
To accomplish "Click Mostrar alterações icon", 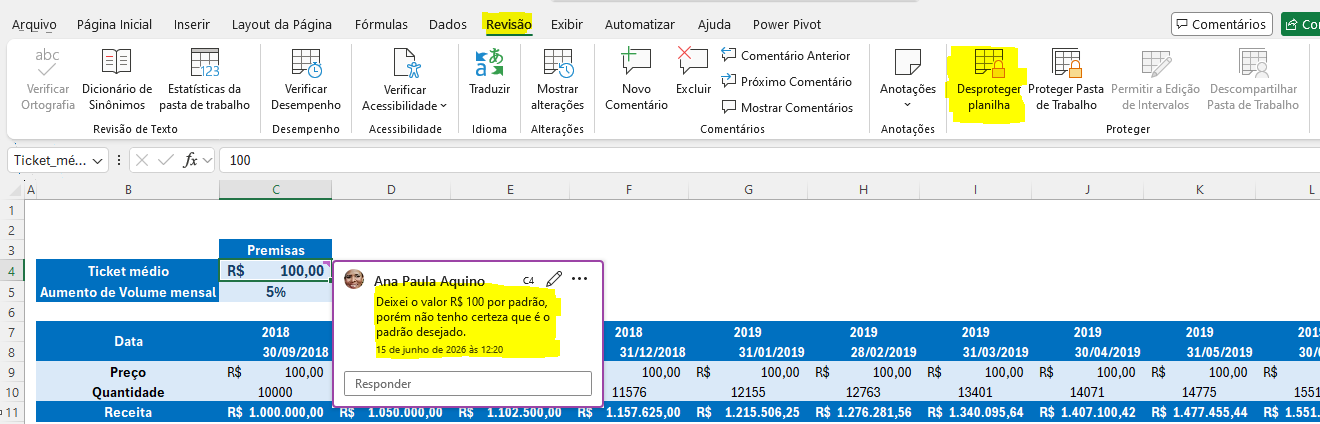I will tap(557, 64).
